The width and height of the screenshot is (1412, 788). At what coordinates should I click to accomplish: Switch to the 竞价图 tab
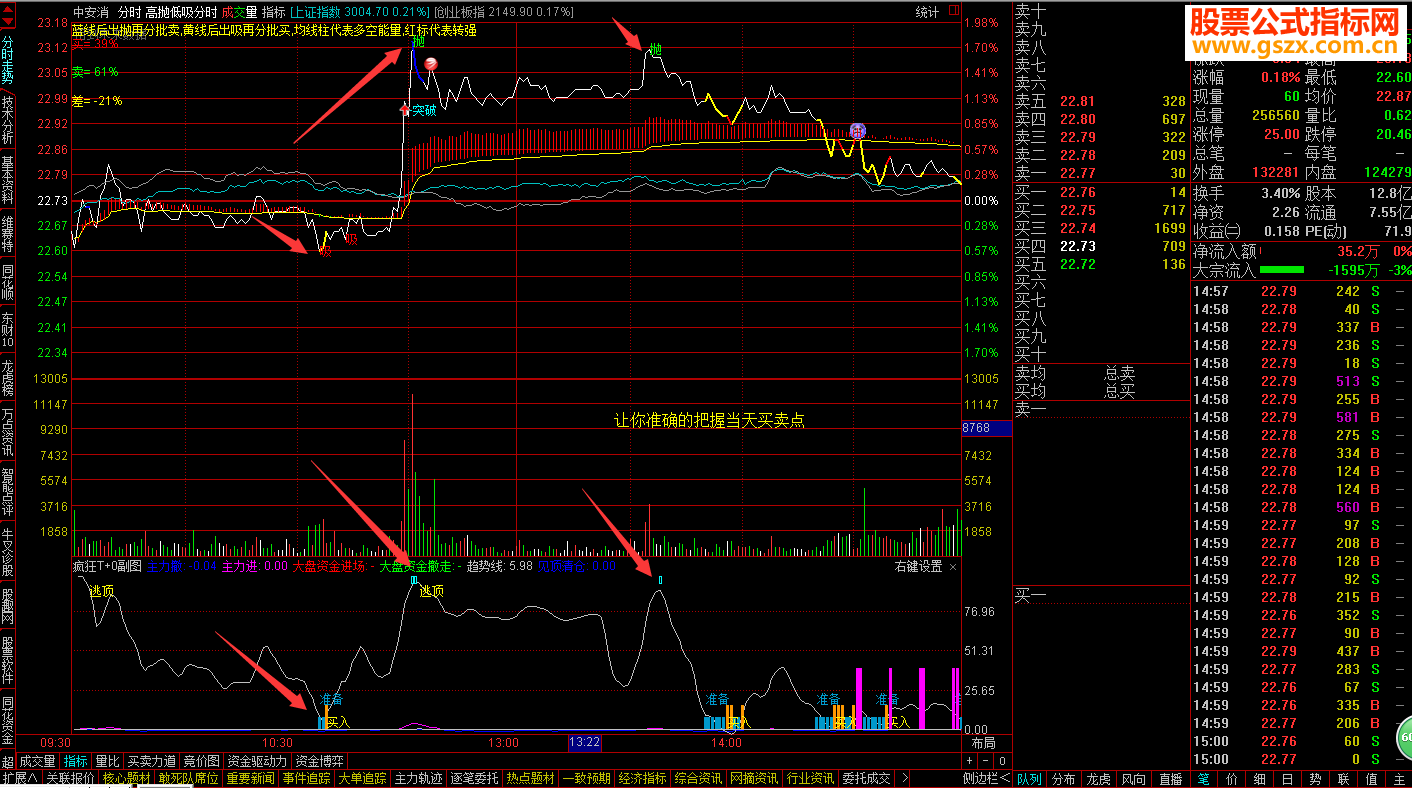coord(202,762)
